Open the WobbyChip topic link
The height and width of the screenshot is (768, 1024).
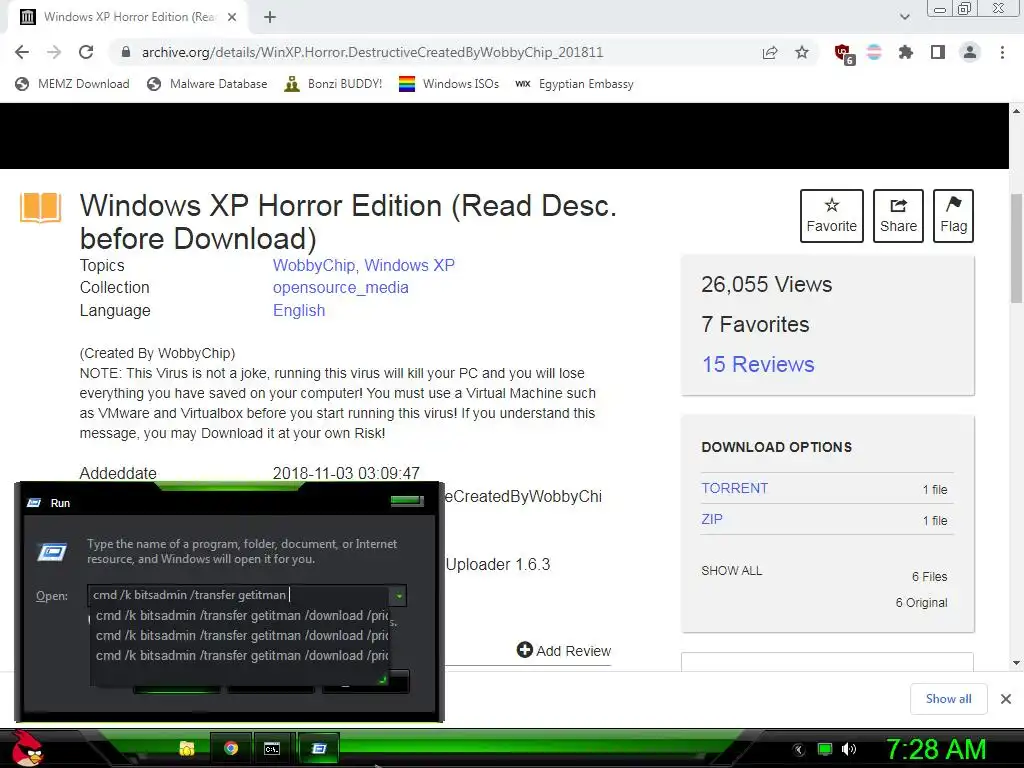pyautogui.click(x=313, y=265)
